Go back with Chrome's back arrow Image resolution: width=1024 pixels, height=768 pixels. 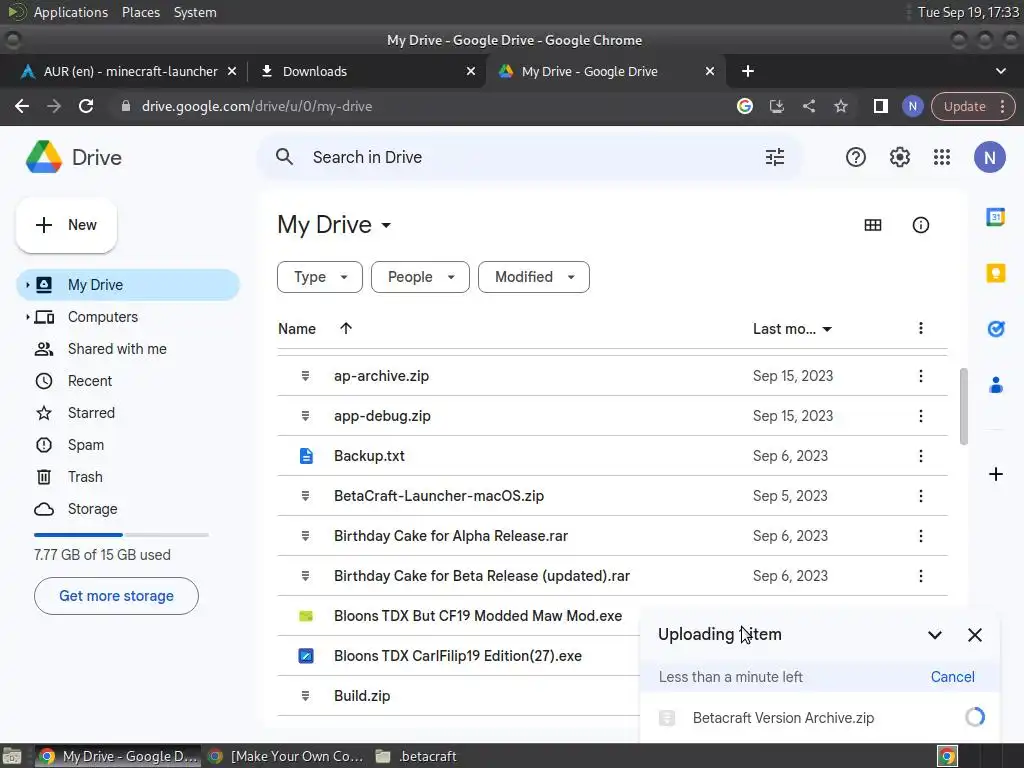(22, 106)
